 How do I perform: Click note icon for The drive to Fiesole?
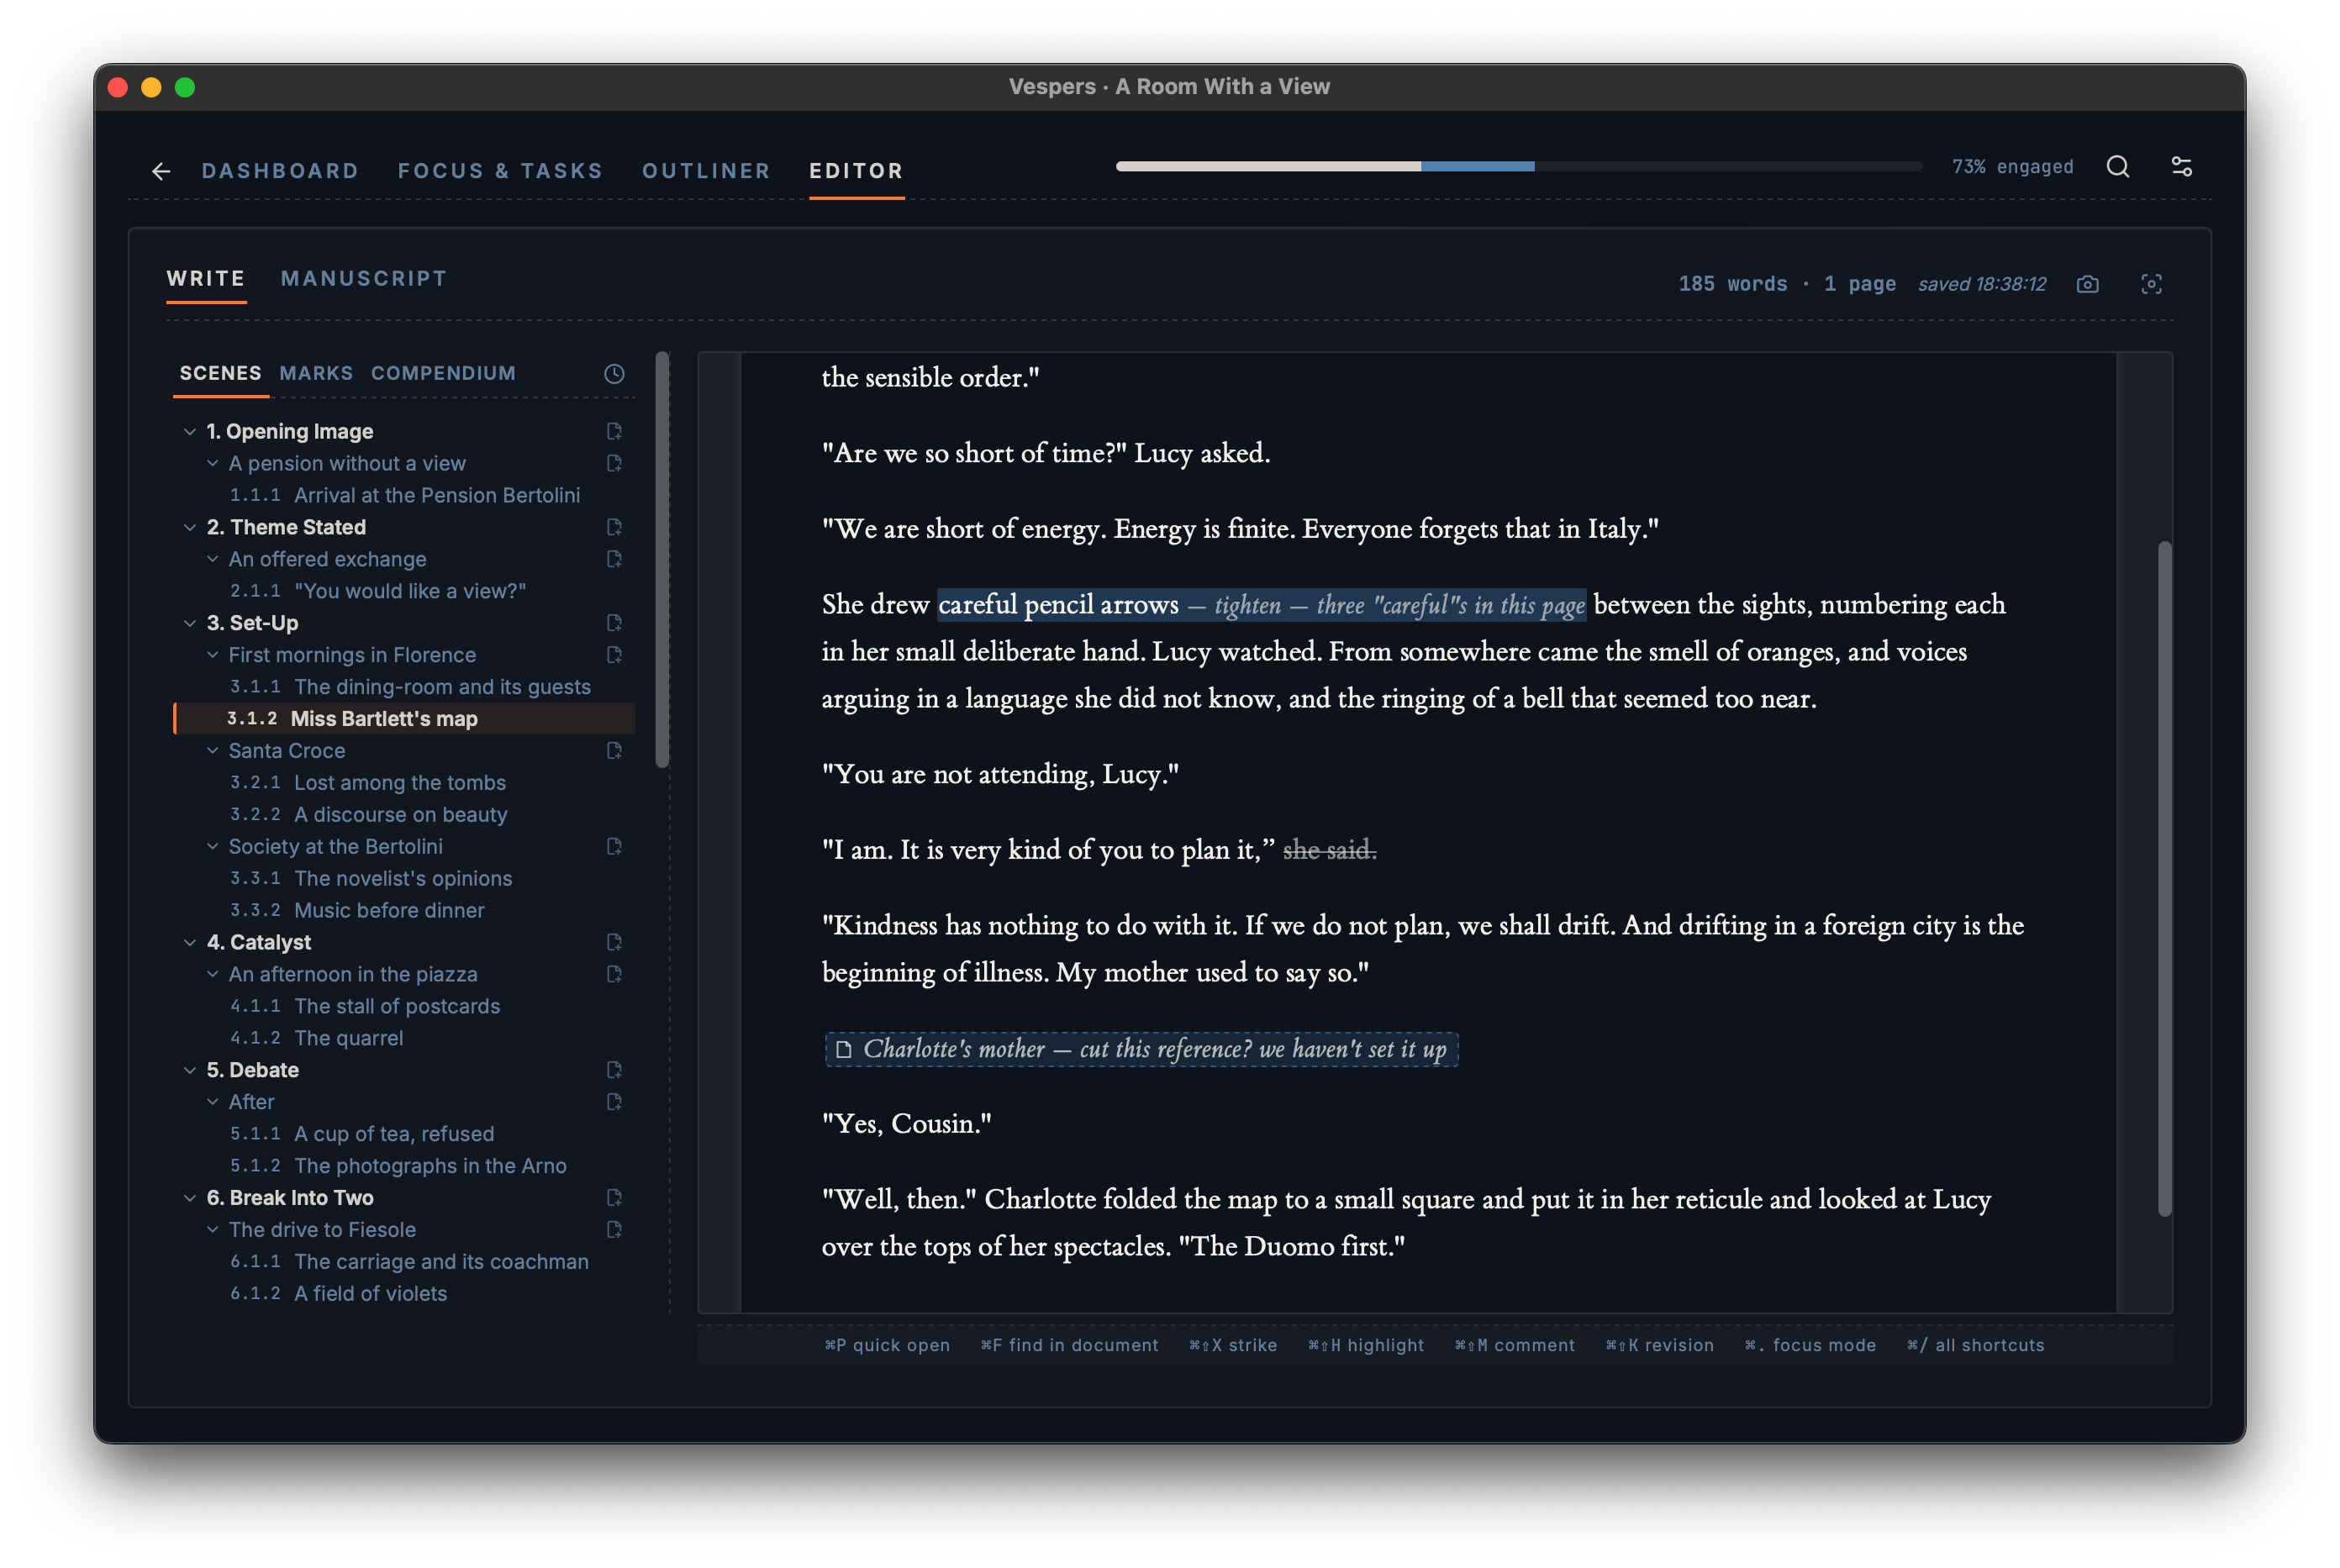click(614, 1230)
